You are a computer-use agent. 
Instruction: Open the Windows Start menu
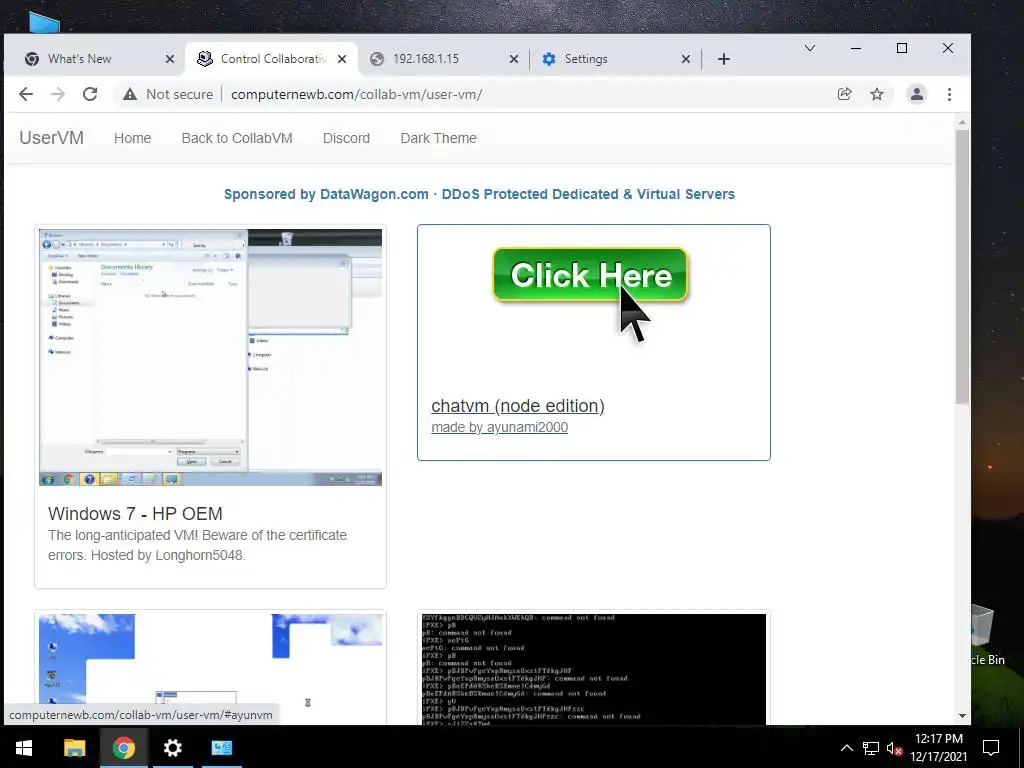(x=24, y=748)
